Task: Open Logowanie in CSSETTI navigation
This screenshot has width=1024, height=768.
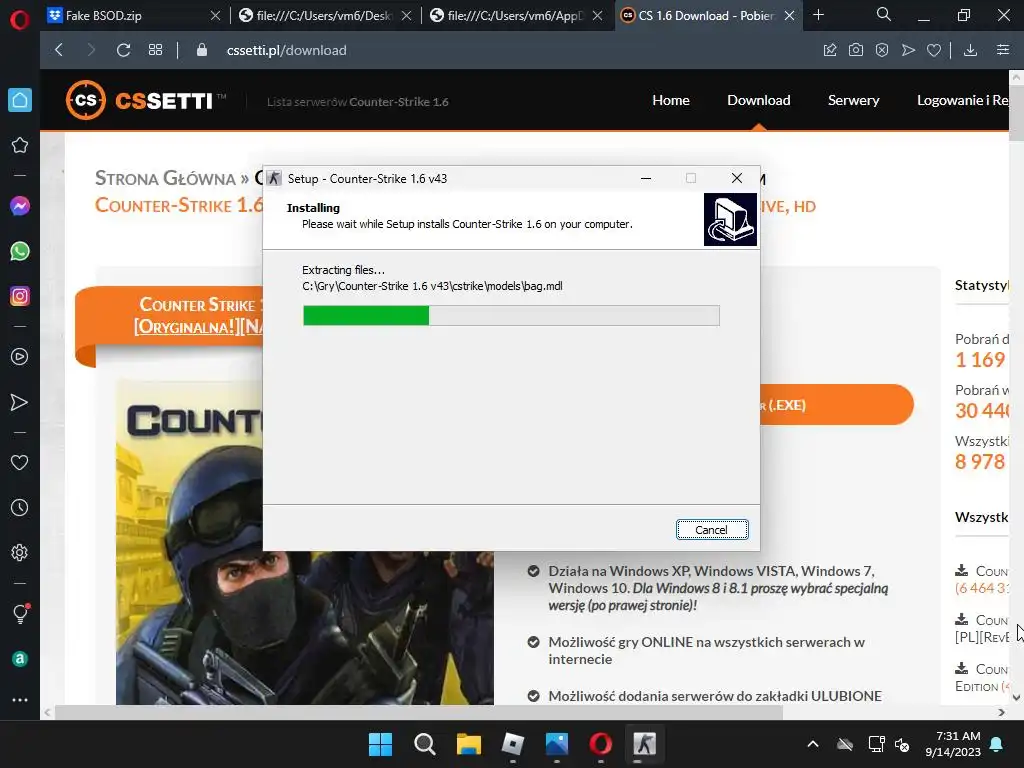Action: tap(963, 100)
